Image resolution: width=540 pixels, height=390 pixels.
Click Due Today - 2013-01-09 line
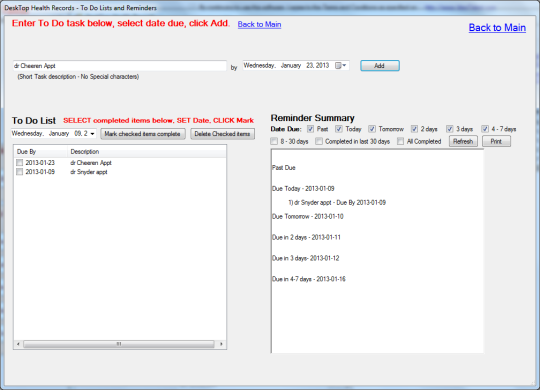(x=303, y=188)
